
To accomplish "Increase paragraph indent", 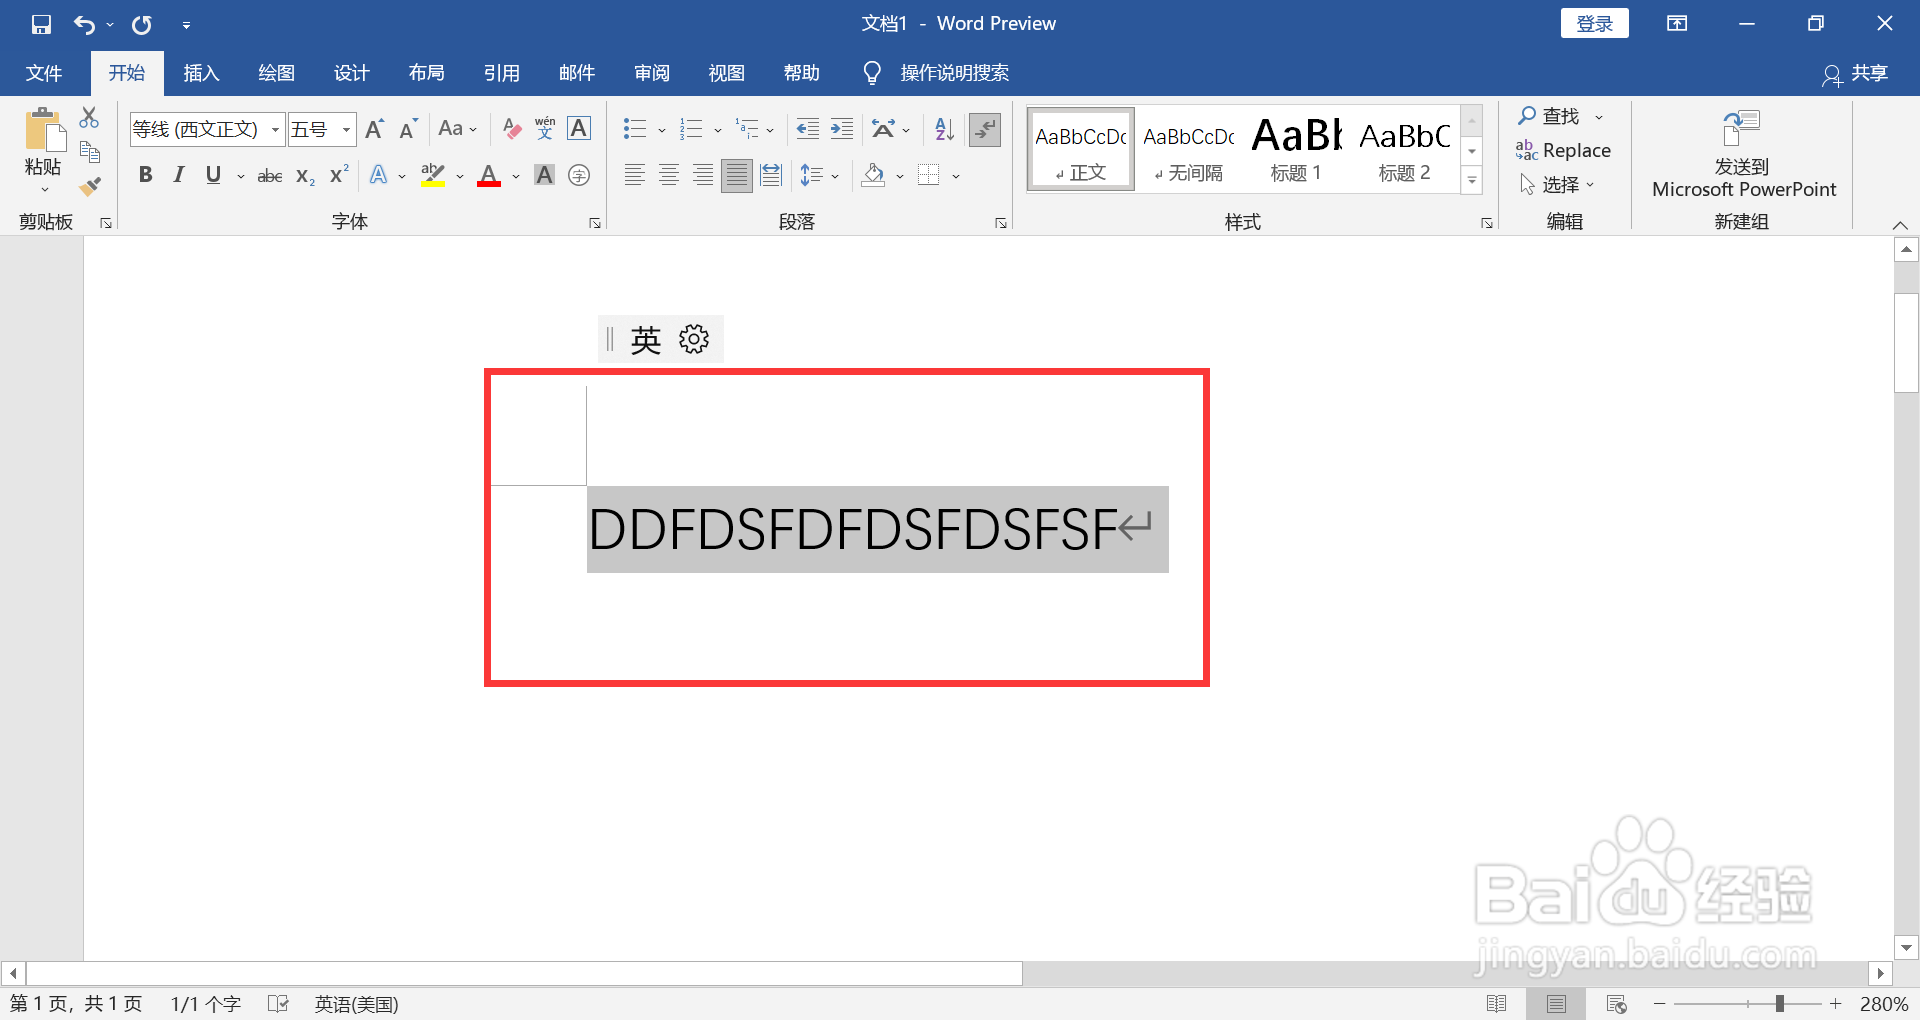I will (x=842, y=129).
